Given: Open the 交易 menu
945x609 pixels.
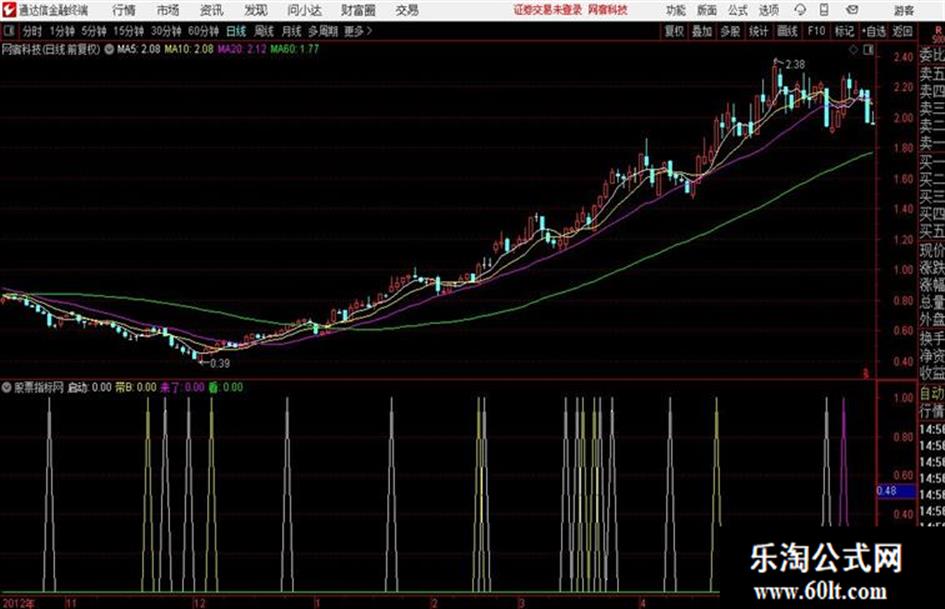Looking at the screenshot, I should coord(407,10).
